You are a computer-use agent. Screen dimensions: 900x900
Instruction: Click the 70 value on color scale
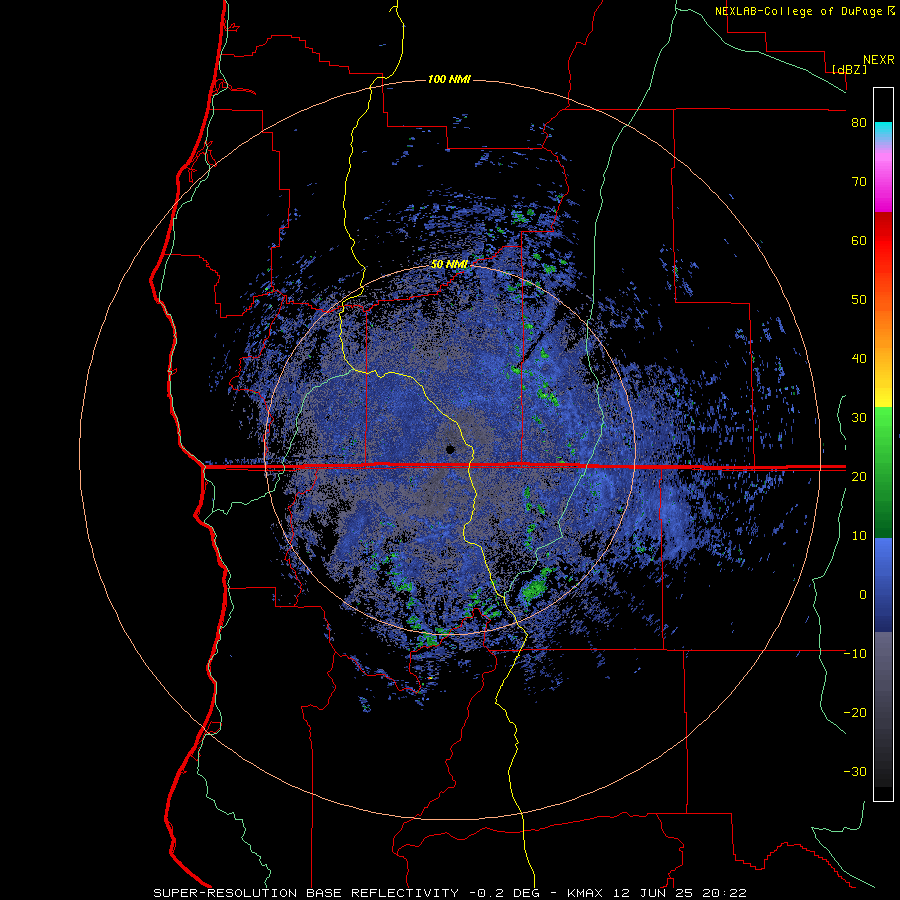pyautogui.click(x=859, y=182)
